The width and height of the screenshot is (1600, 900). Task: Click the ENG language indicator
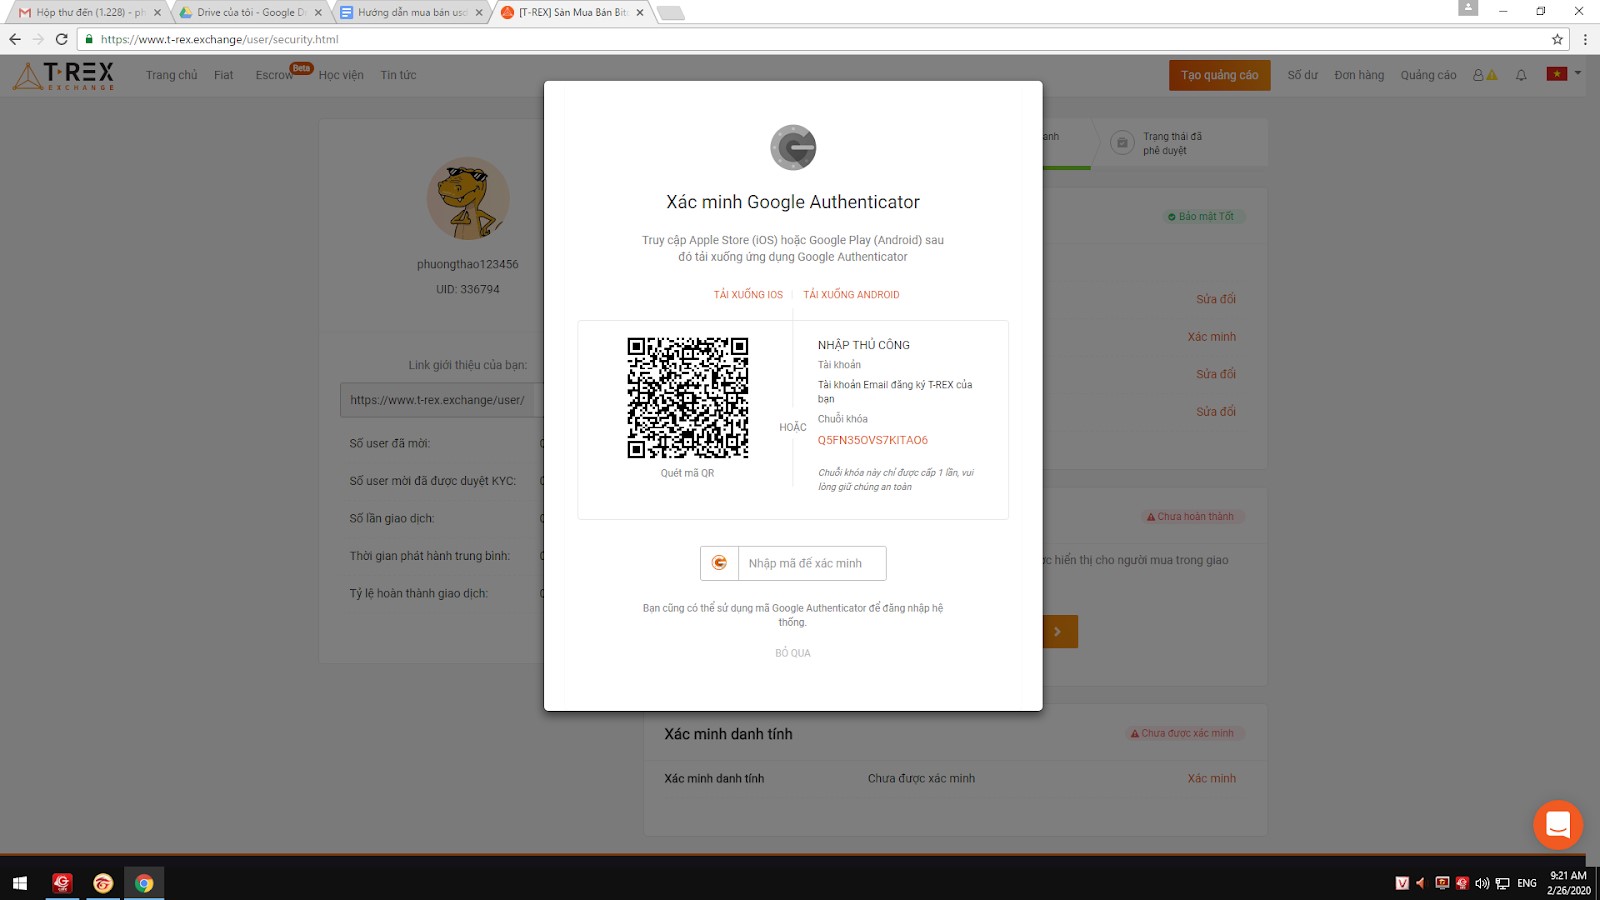click(x=1527, y=883)
